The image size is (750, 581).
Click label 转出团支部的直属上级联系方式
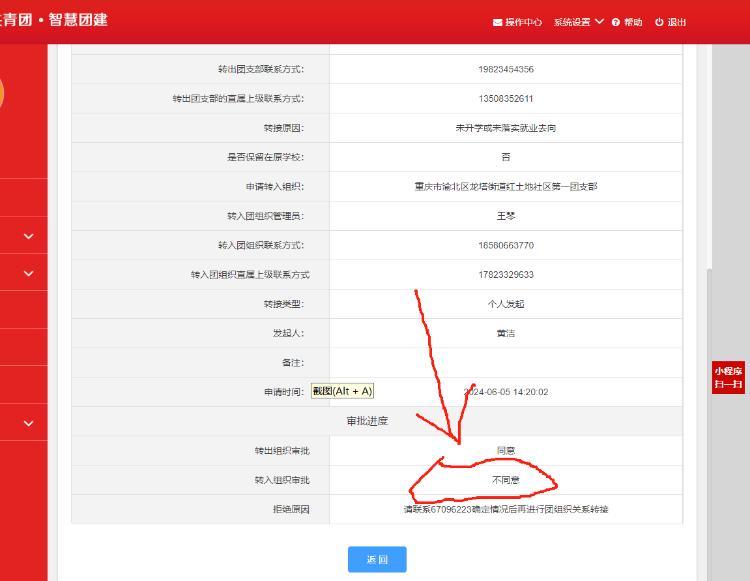(238, 99)
